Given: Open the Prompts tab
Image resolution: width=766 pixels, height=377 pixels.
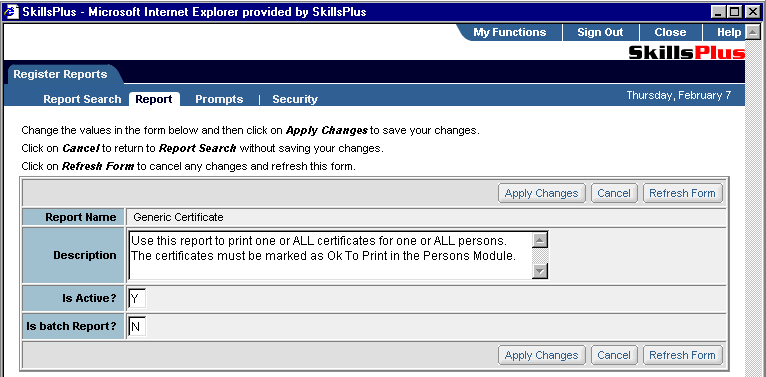Looking at the screenshot, I should (x=219, y=99).
